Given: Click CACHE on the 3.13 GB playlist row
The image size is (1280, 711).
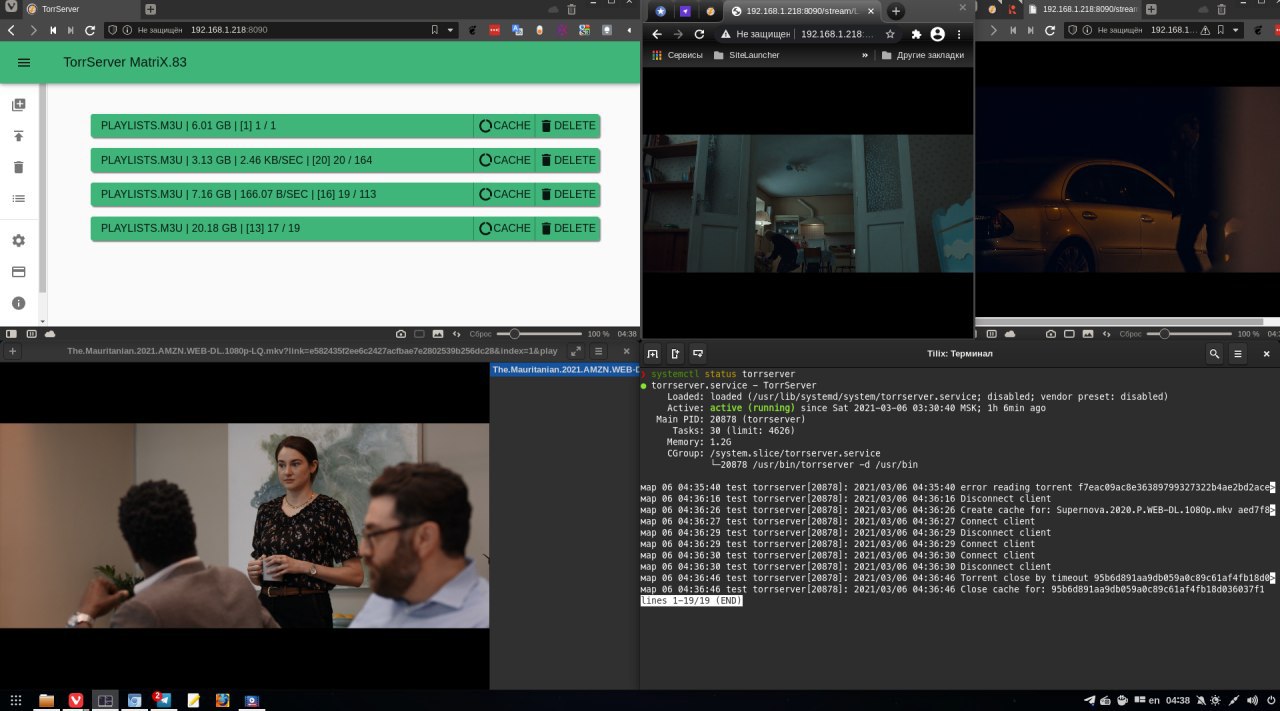Looking at the screenshot, I should coord(505,160).
